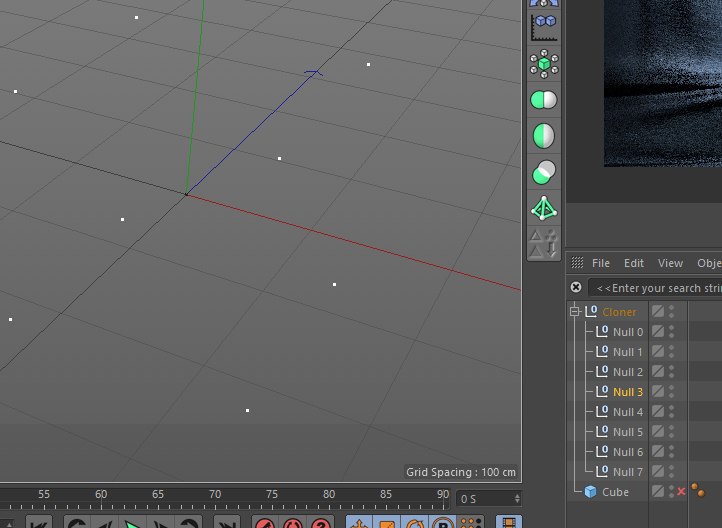Click the Cloner null object icon
722x528 pixels.
[x=591, y=312]
